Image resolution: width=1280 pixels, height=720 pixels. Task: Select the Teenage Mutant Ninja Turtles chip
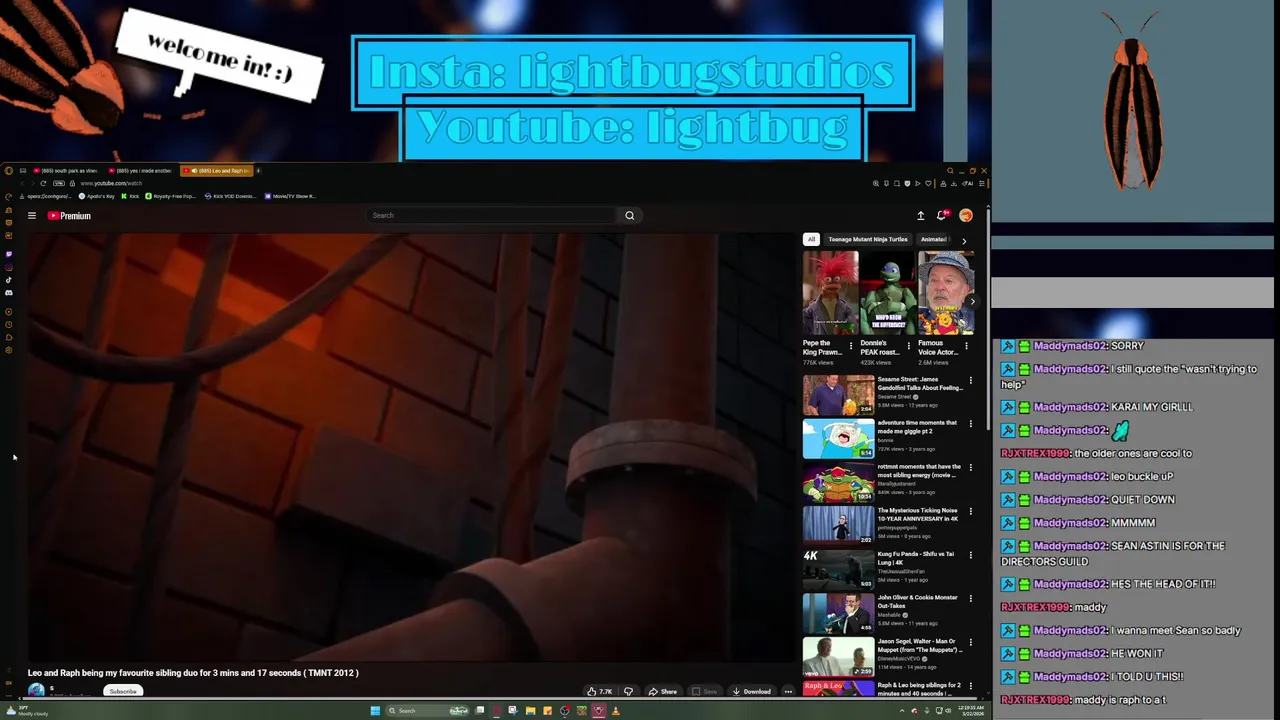(868, 239)
